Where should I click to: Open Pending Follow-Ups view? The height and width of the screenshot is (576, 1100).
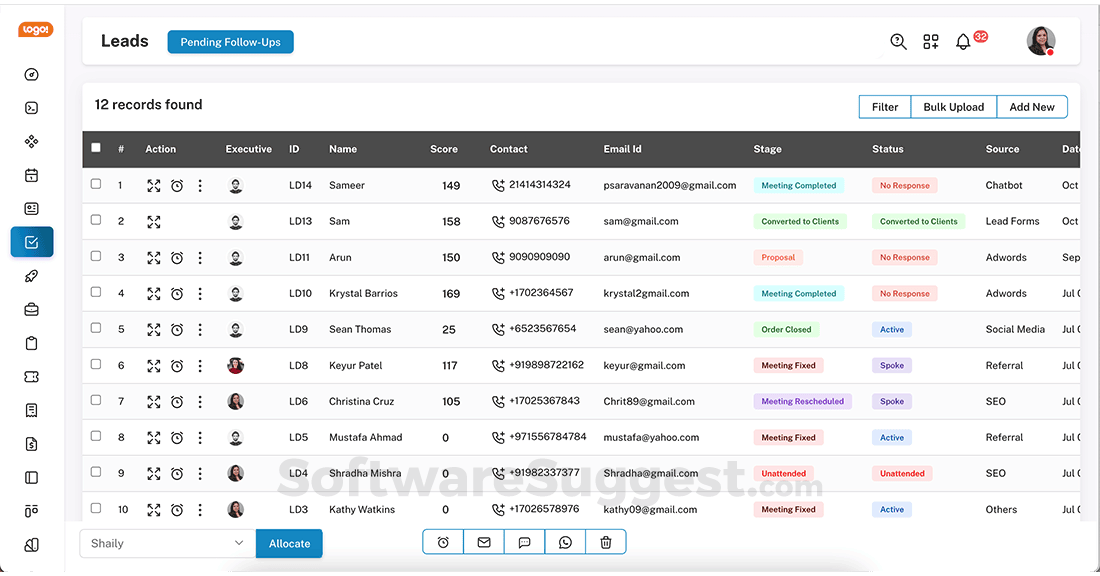pos(230,42)
